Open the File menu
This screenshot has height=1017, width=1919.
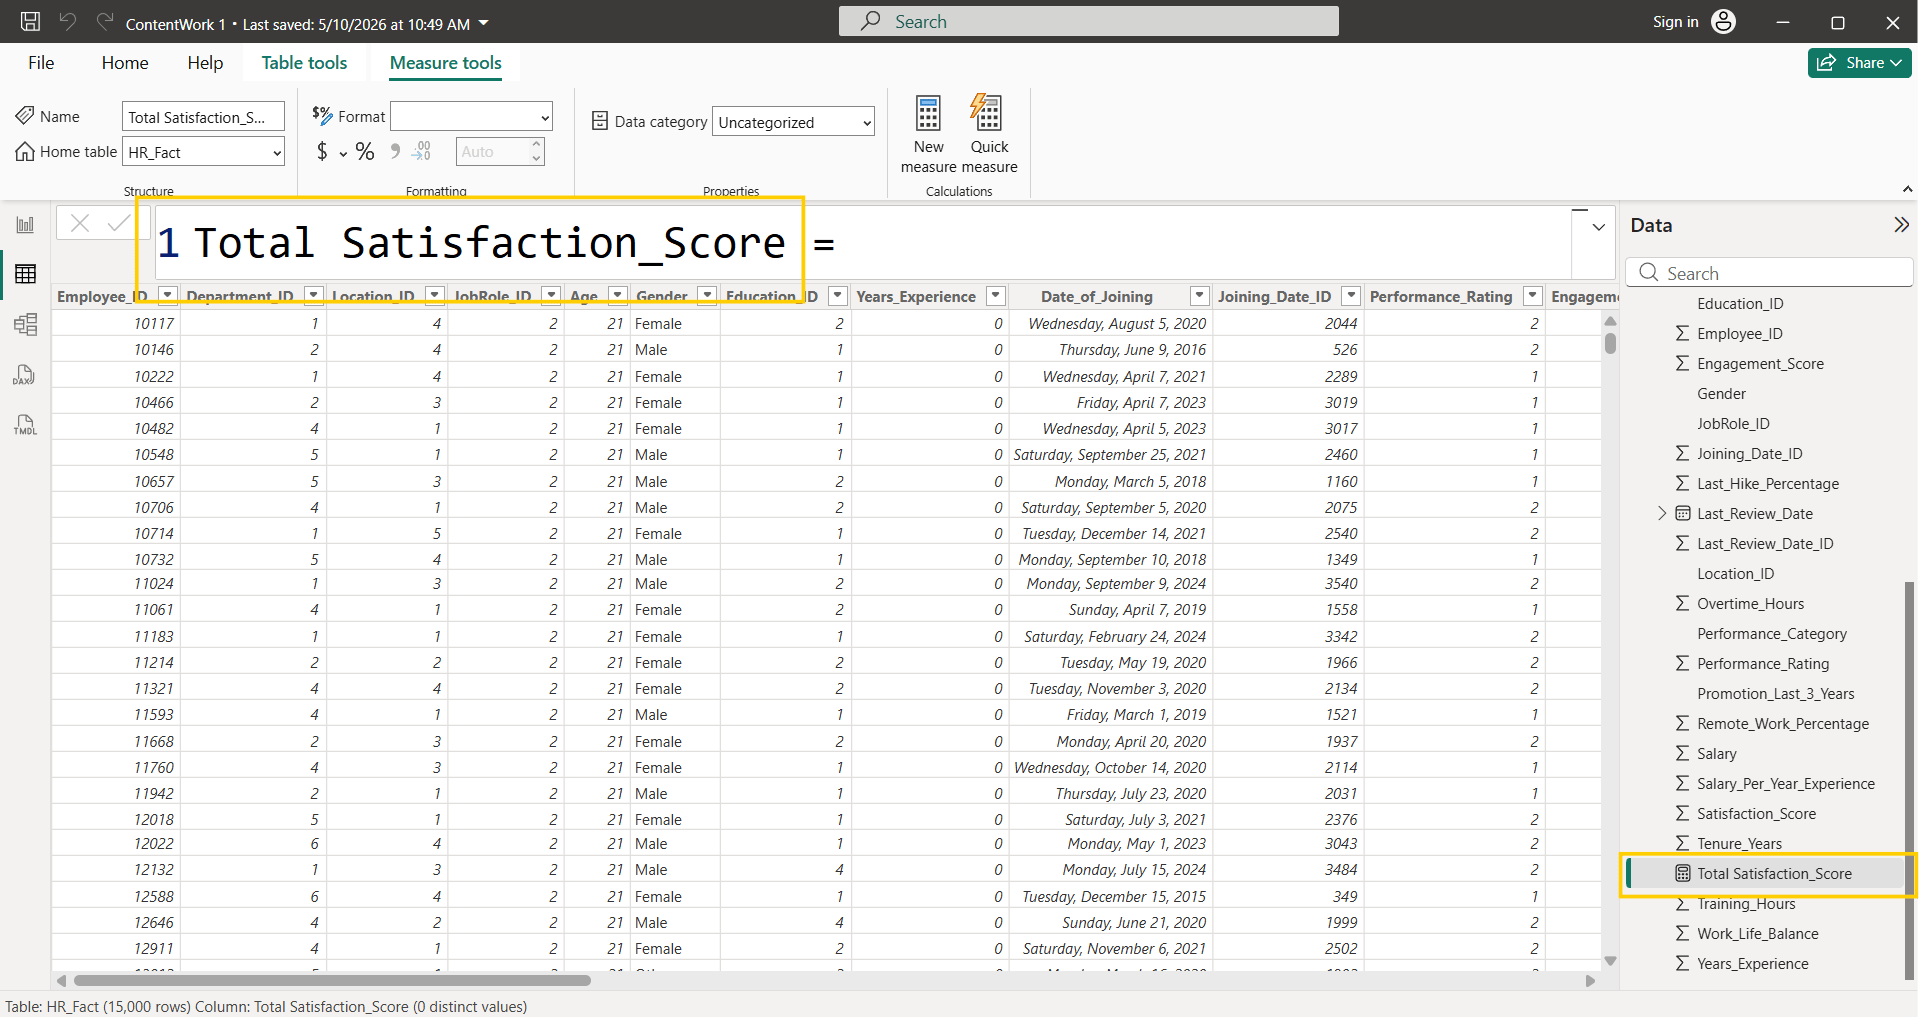coord(41,63)
